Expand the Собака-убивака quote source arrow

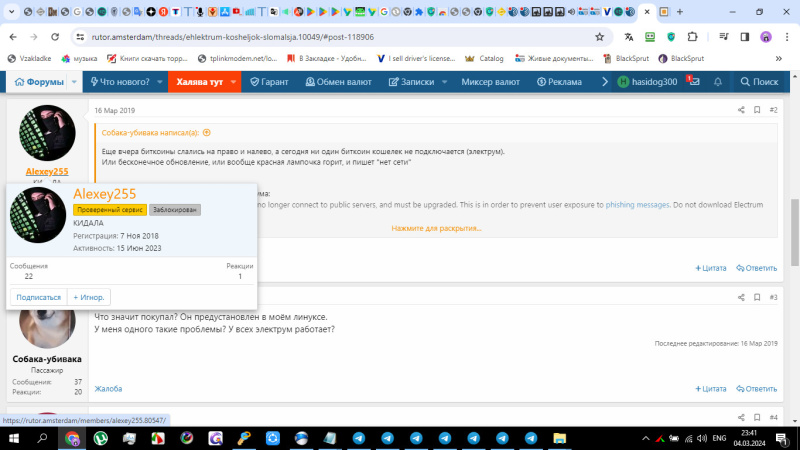pos(207,133)
